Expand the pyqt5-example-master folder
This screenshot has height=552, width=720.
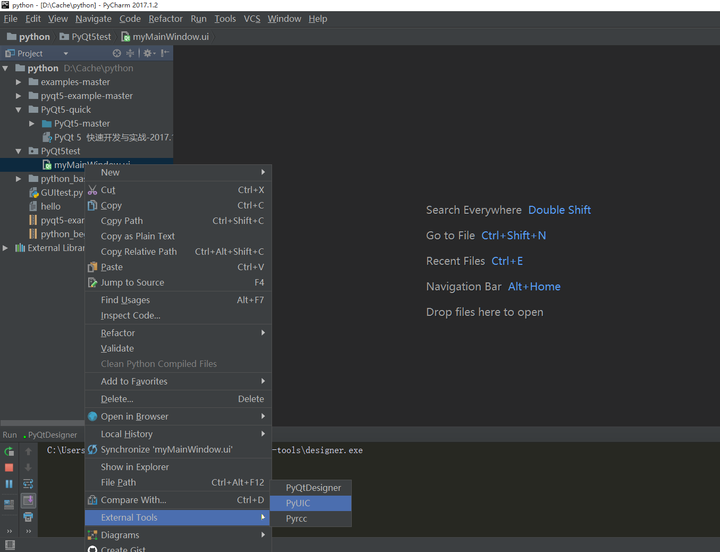pos(18,96)
